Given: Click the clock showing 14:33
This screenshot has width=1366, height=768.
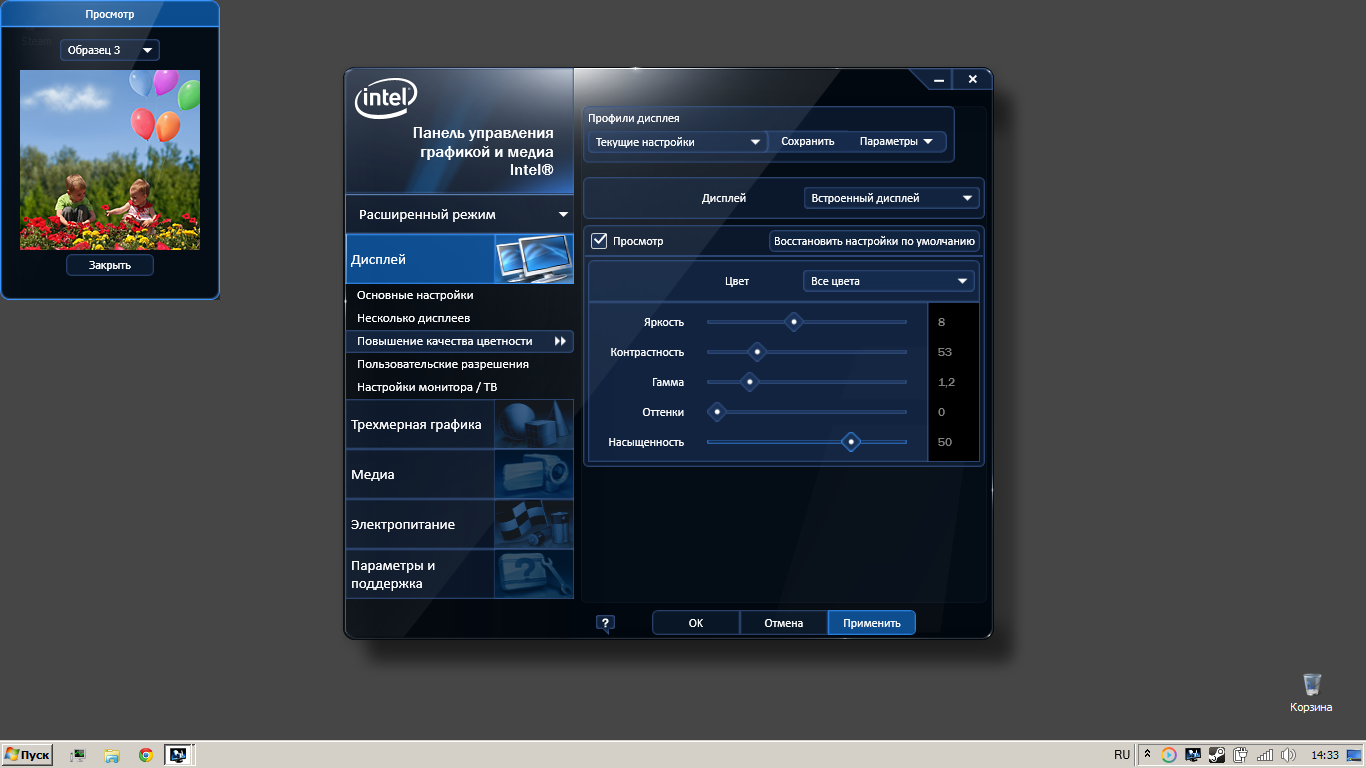Looking at the screenshot, I should (1325, 755).
